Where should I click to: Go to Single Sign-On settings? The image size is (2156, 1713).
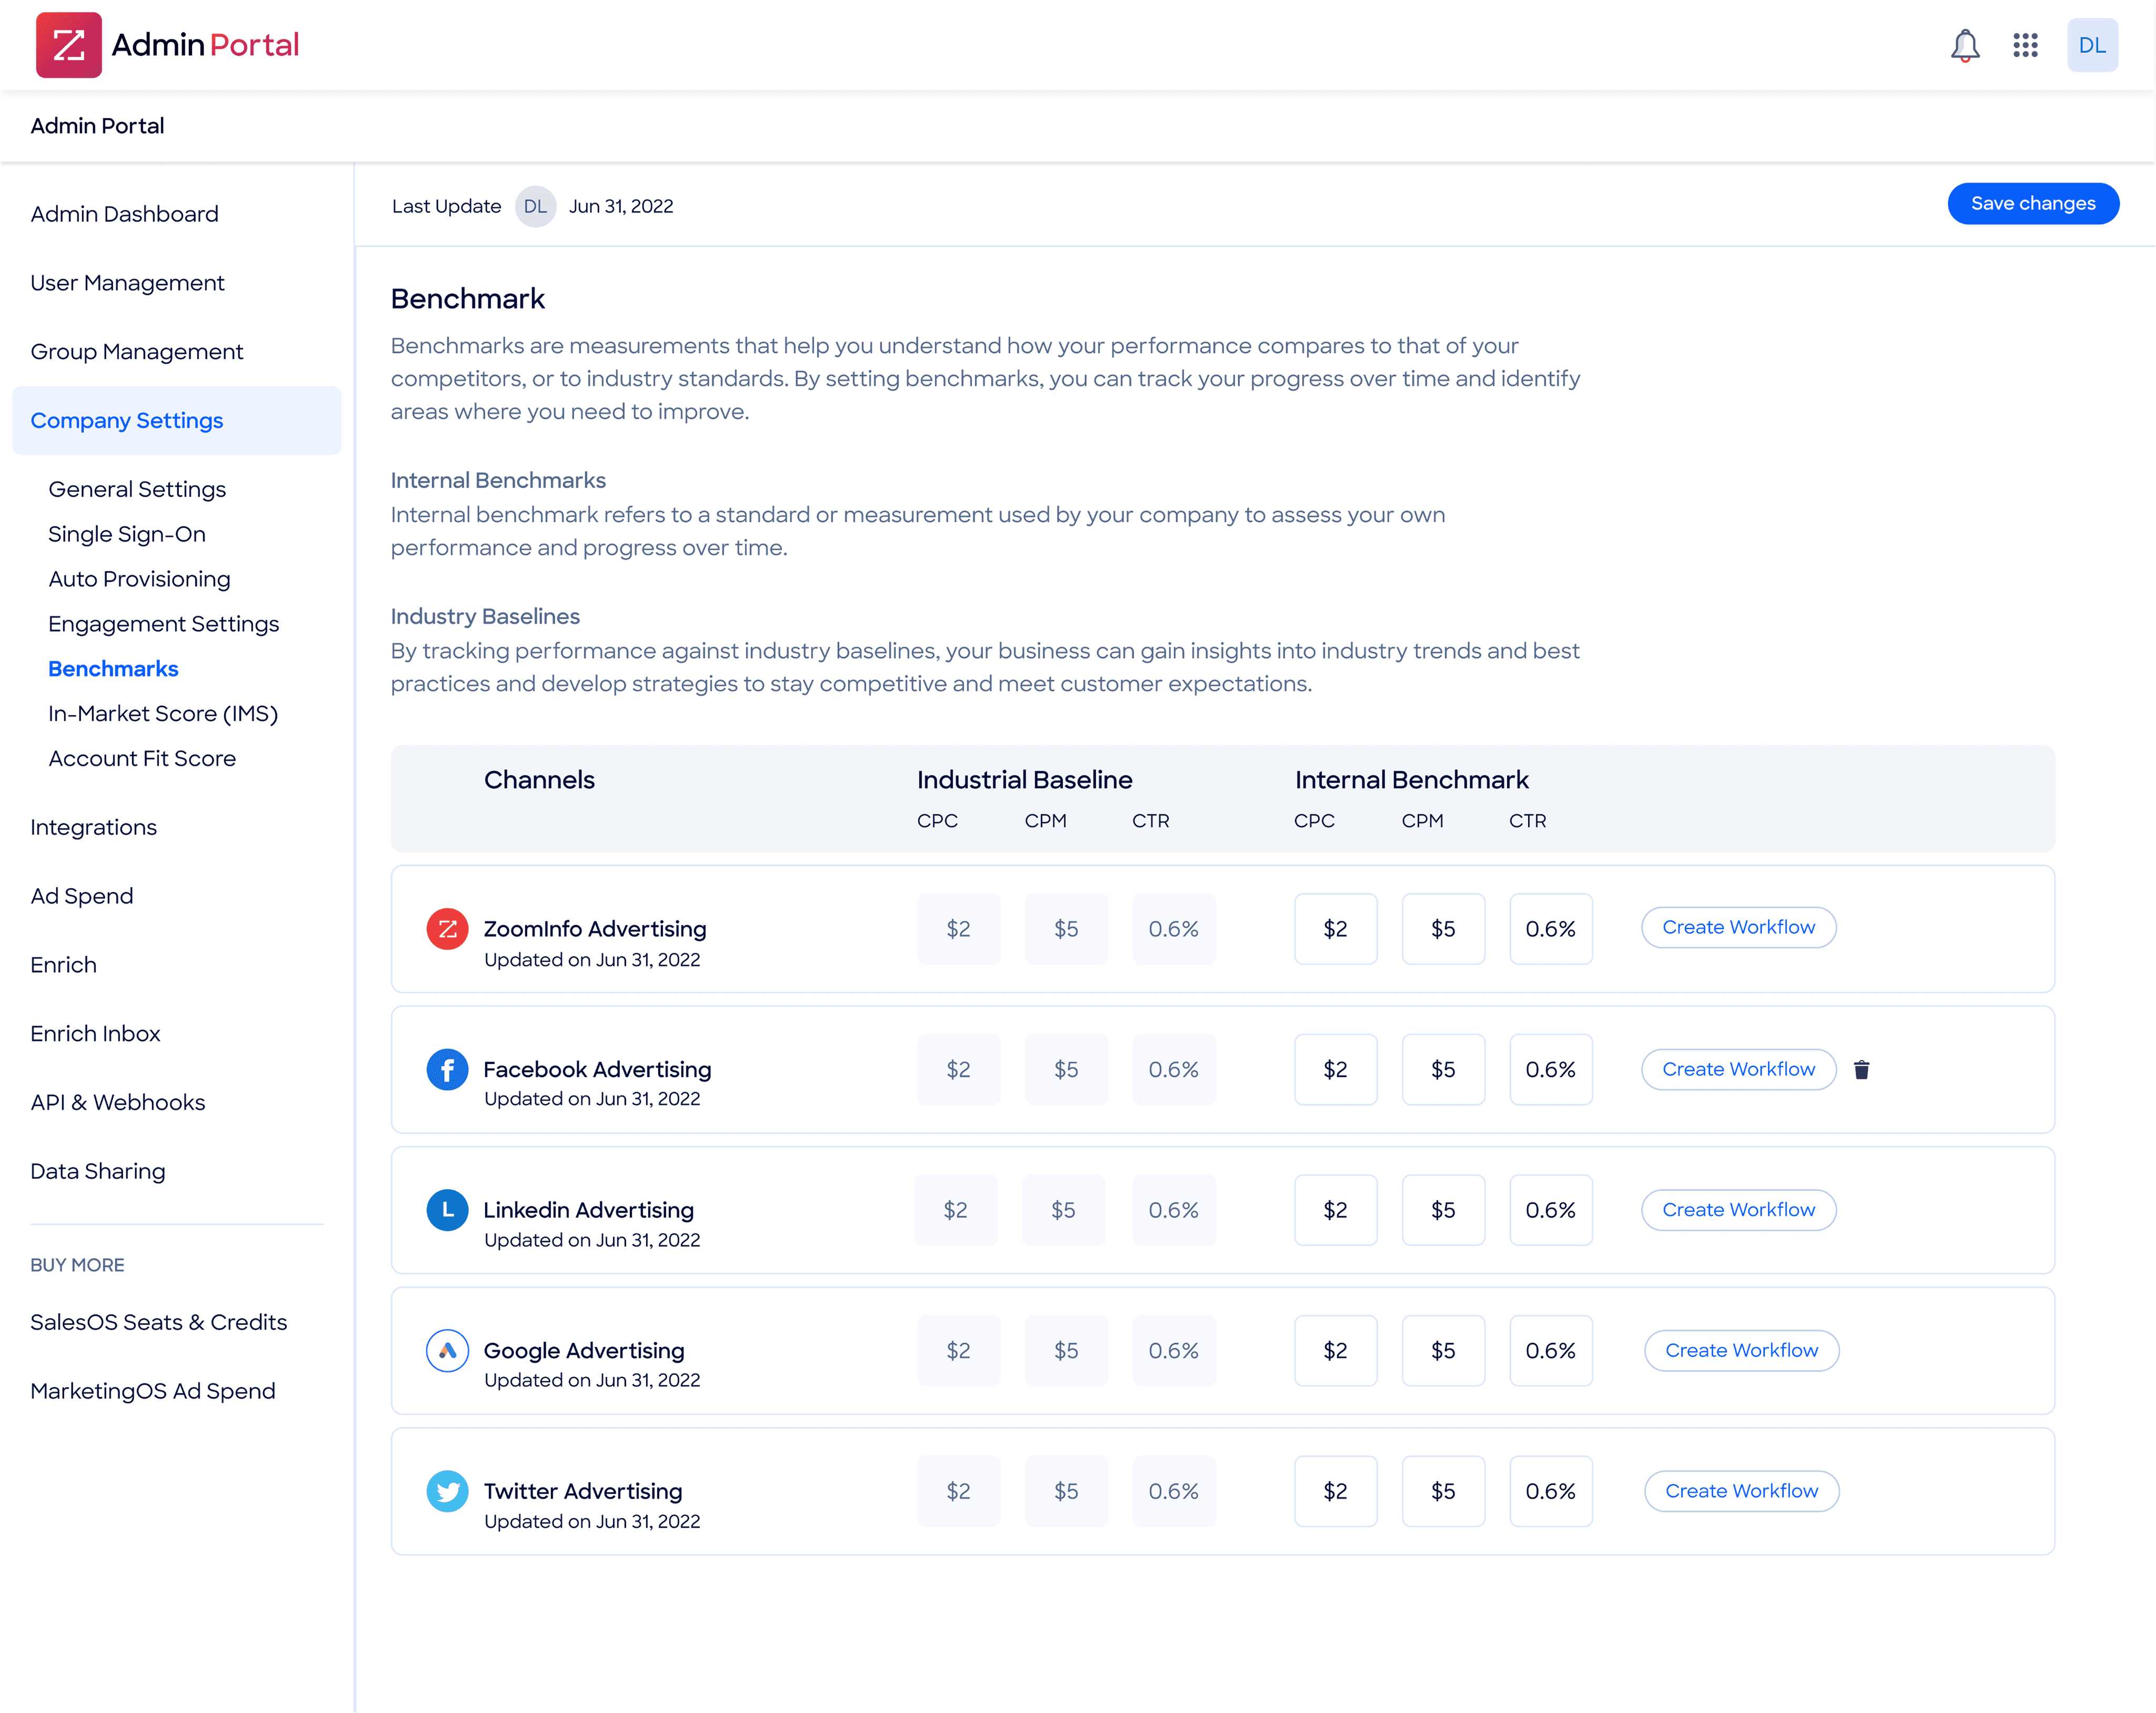(127, 534)
